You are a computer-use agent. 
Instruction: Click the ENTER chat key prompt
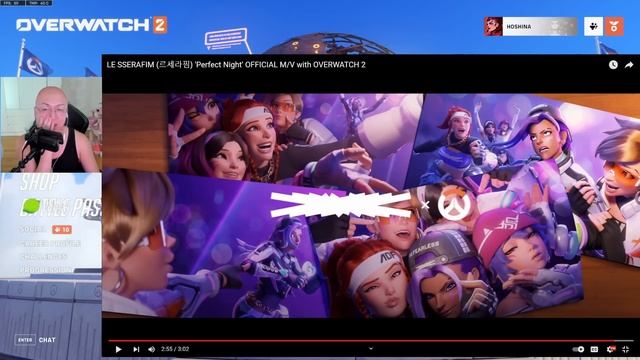[x=25, y=340]
